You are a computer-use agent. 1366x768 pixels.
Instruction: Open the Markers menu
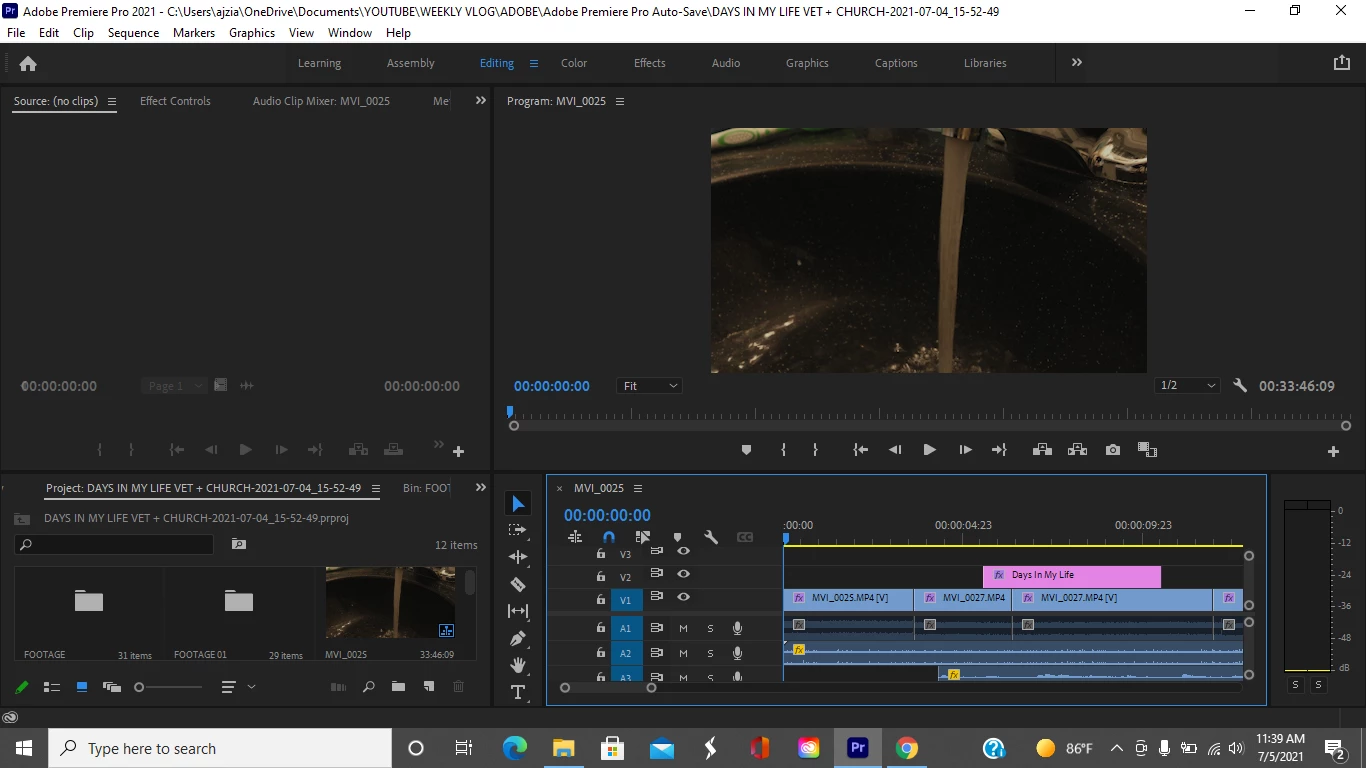point(194,33)
